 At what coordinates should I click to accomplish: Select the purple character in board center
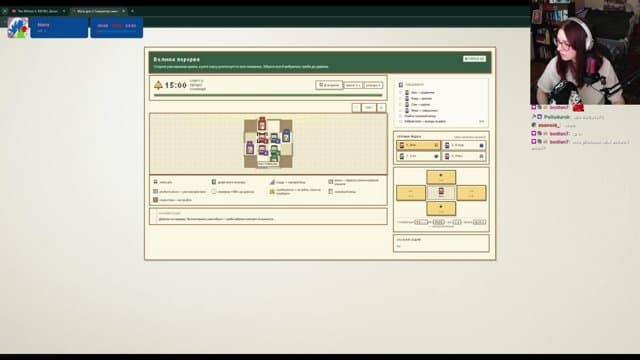coord(263,151)
